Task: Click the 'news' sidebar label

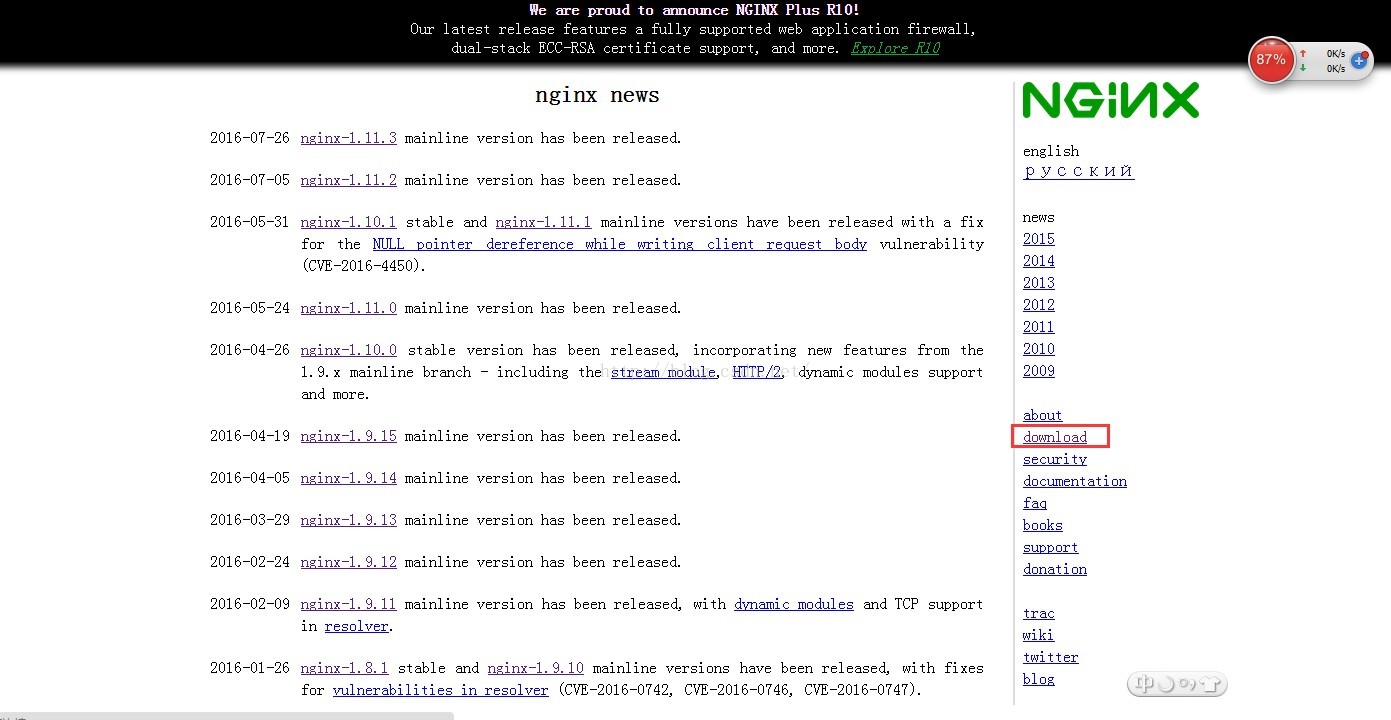Action: 1039,217
